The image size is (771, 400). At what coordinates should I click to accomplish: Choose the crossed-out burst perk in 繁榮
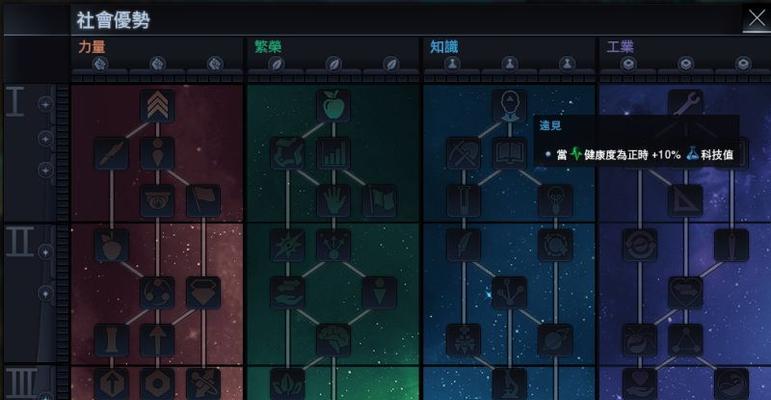[288, 245]
